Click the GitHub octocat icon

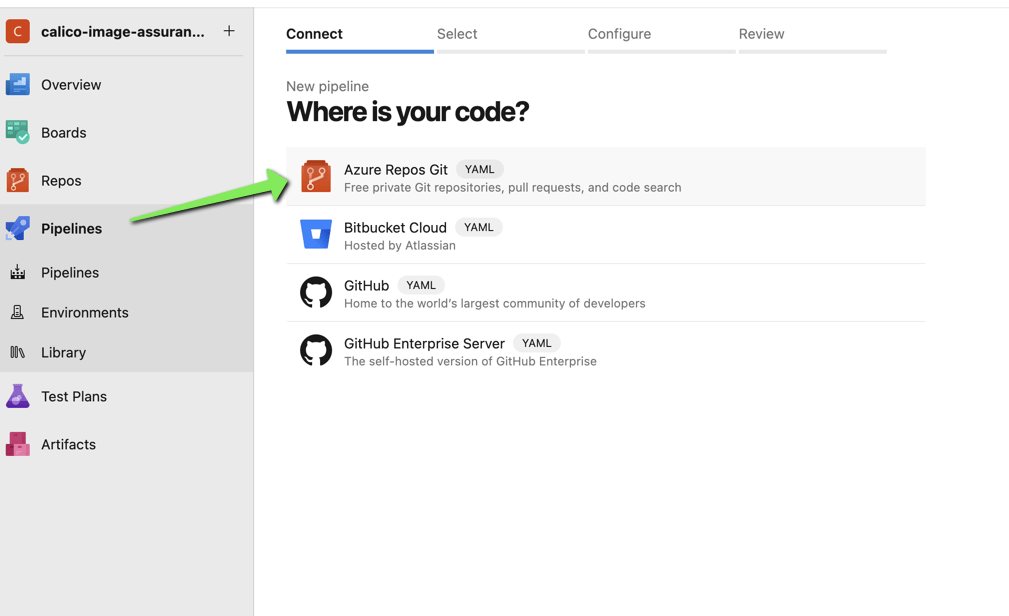tap(316, 292)
